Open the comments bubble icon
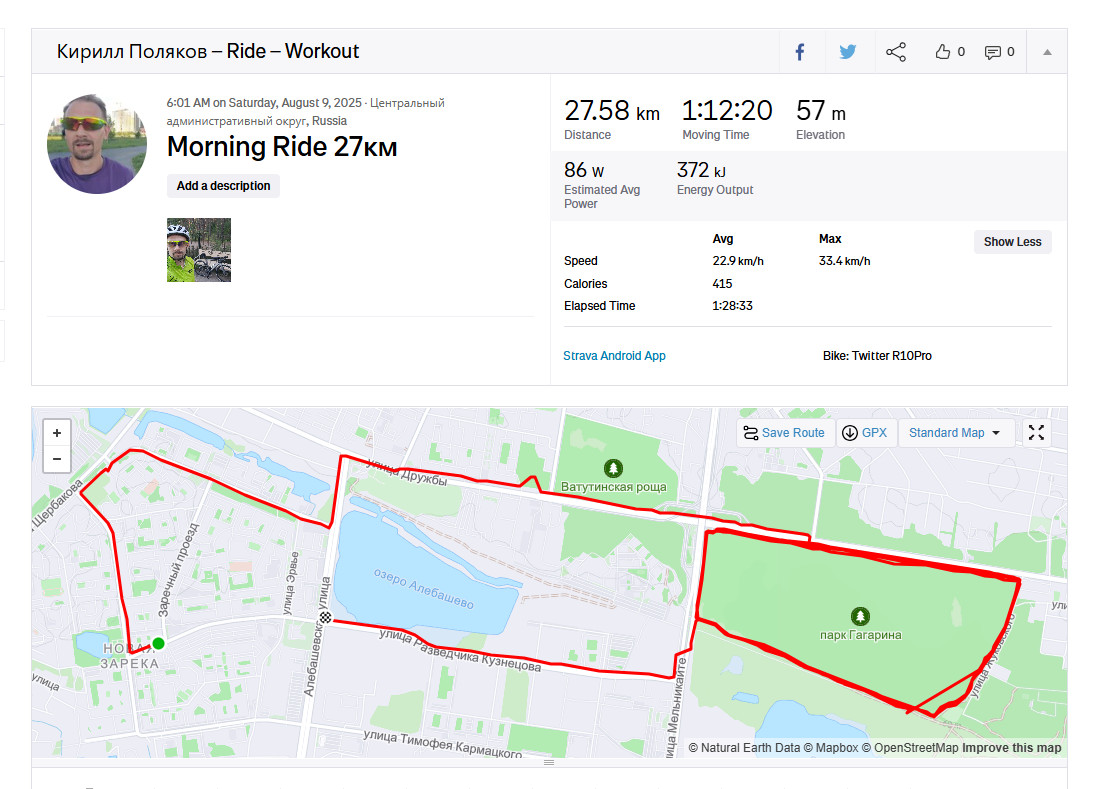This screenshot has height=789, width=1104. coord(992,52)
